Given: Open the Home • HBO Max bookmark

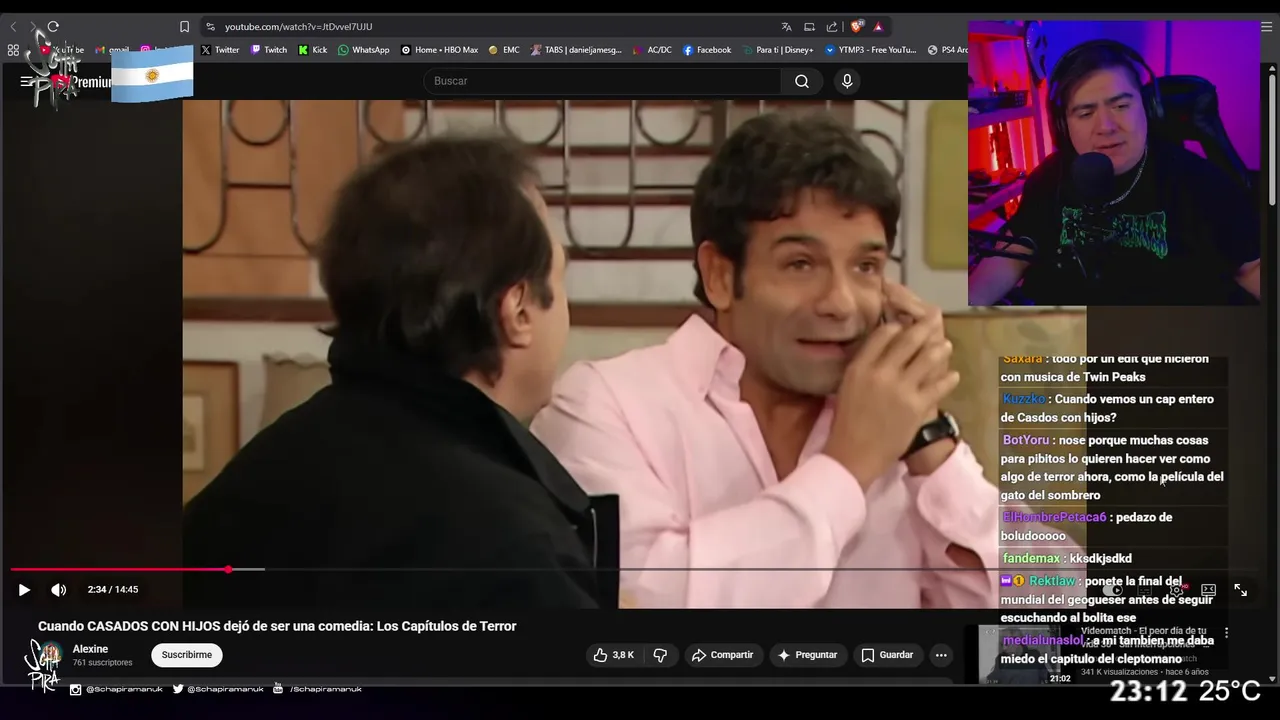Looking at the screenshot, I should [439, 50].
